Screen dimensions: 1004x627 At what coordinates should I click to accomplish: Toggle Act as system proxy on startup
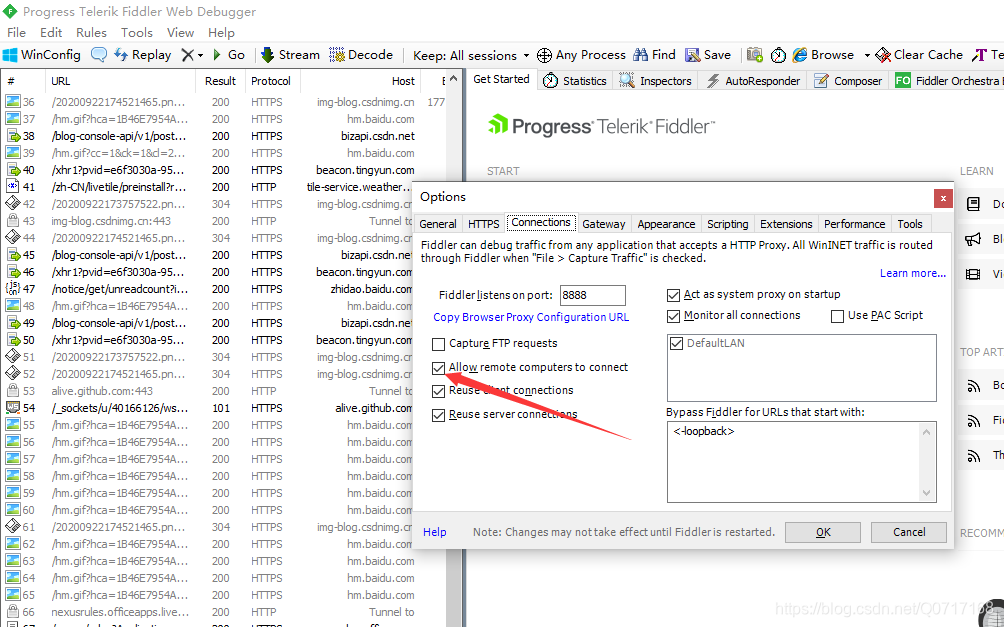pyautogui.click(x=673, y=295)
